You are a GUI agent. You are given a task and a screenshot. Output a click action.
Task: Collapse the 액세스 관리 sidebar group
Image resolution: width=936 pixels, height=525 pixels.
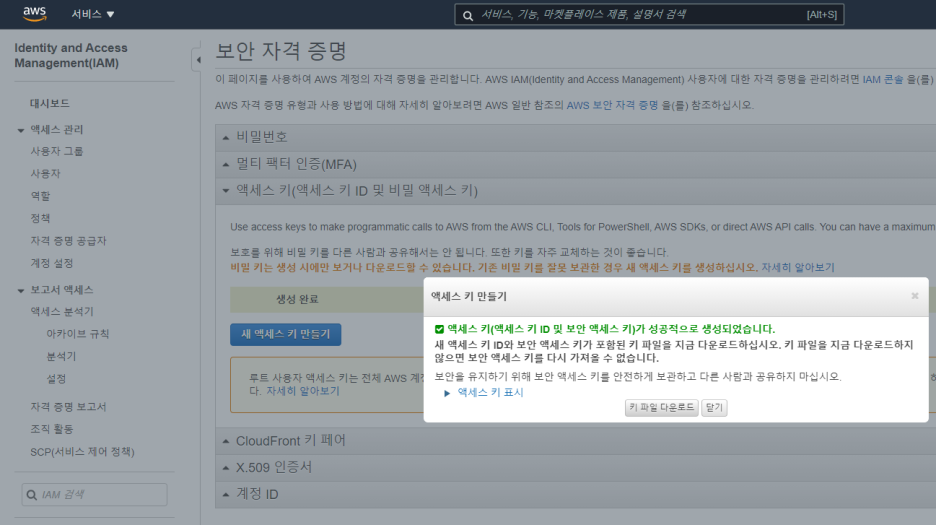pos(21,130)
